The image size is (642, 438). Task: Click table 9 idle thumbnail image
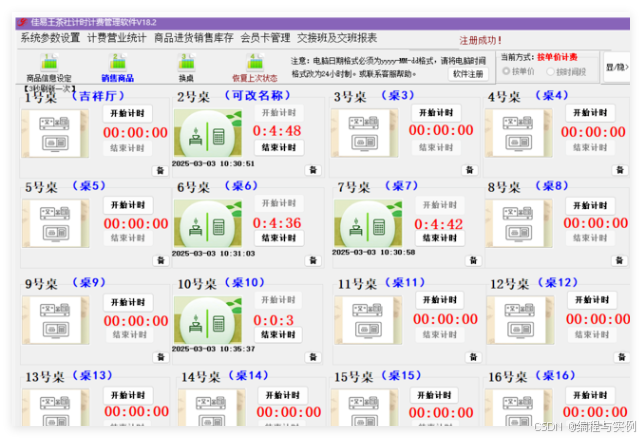tap(56, 320)
